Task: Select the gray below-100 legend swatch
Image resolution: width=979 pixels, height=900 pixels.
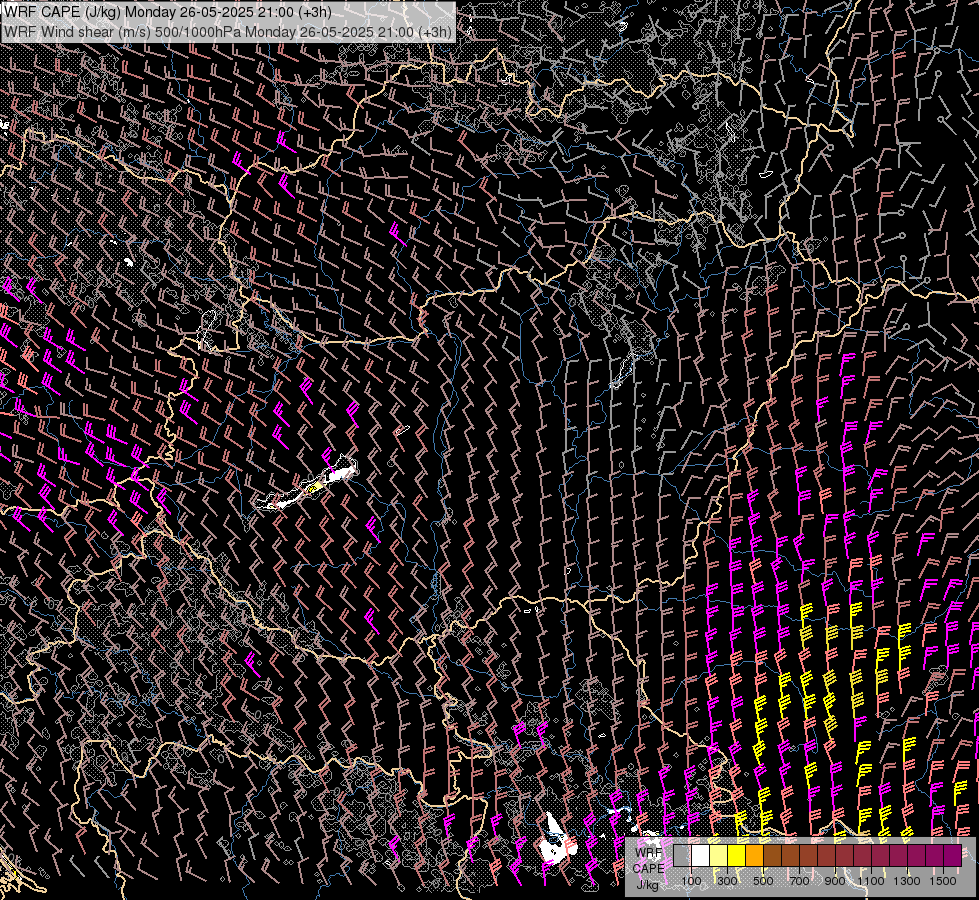Action: (682, 855)
